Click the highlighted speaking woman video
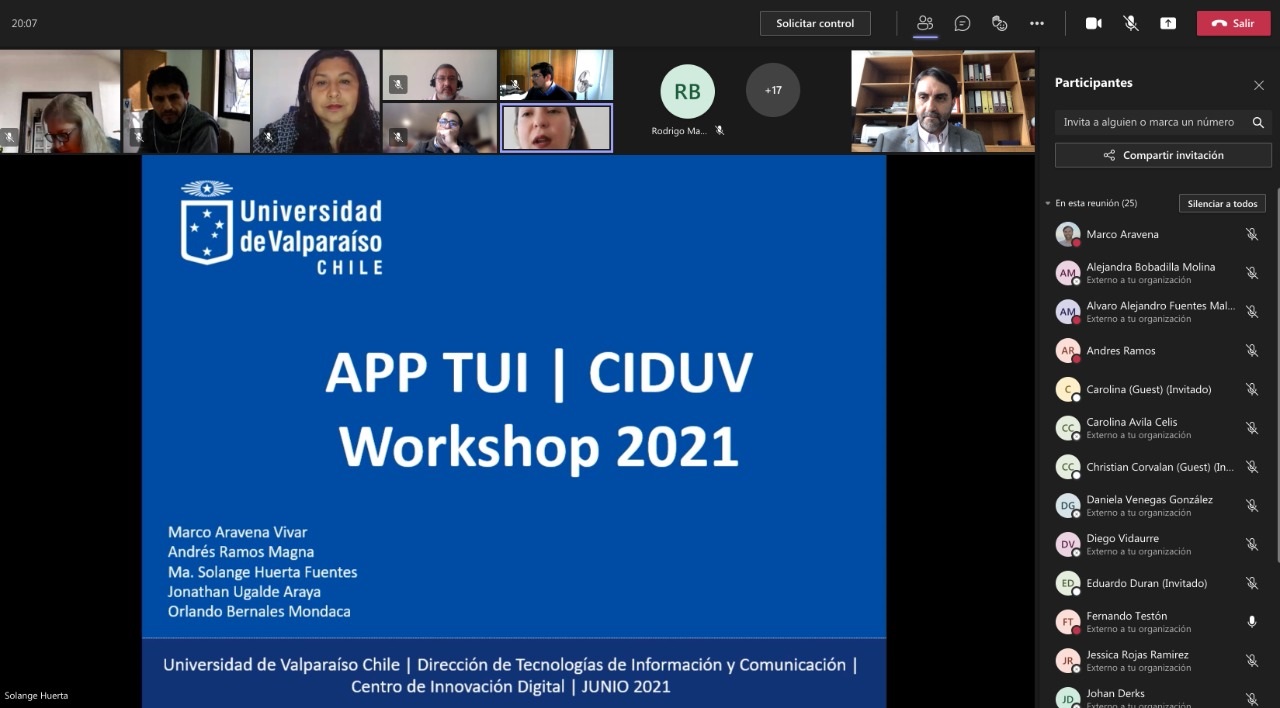This screenshot has width=1280, height=708. (x=556, y=128)
